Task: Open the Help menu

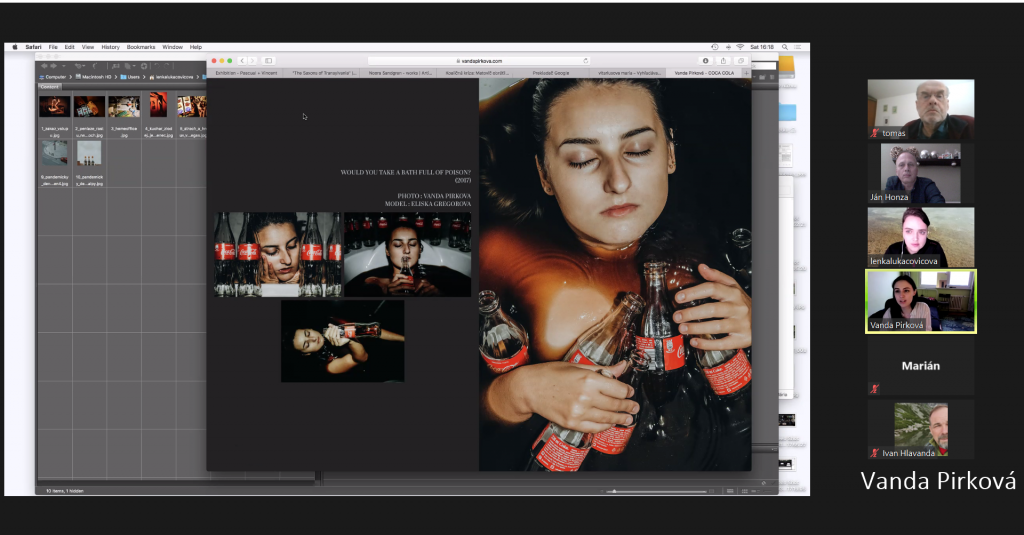Action: click(x=196, y=47)
